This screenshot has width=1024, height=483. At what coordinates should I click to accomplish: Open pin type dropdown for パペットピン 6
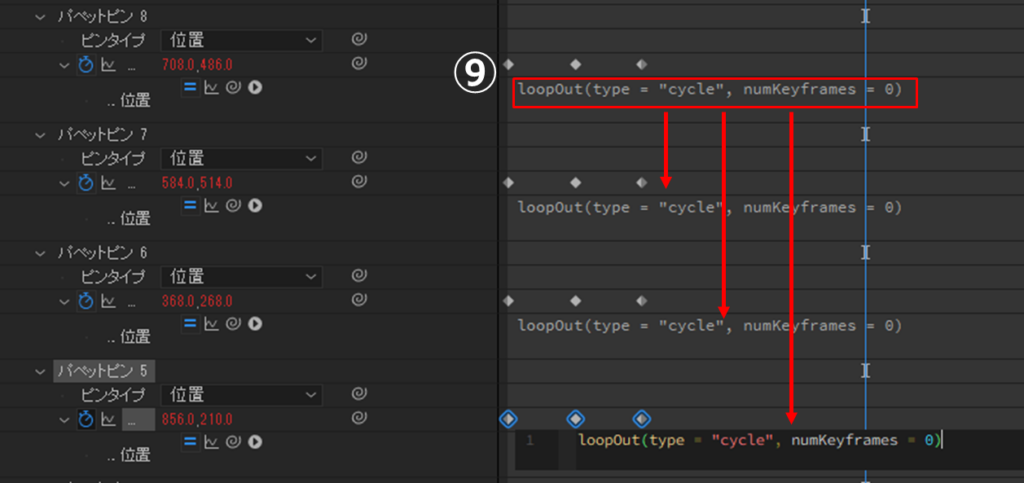240,276
